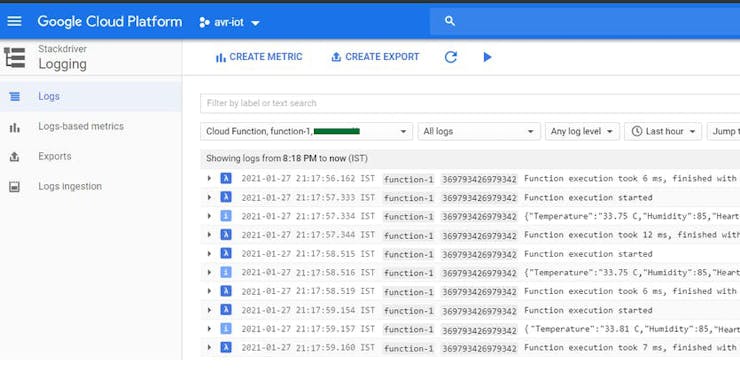Expand the 21:17:57.334 log entry
Viewport: 740px width, 372px height.
click(x=209, y=216)
